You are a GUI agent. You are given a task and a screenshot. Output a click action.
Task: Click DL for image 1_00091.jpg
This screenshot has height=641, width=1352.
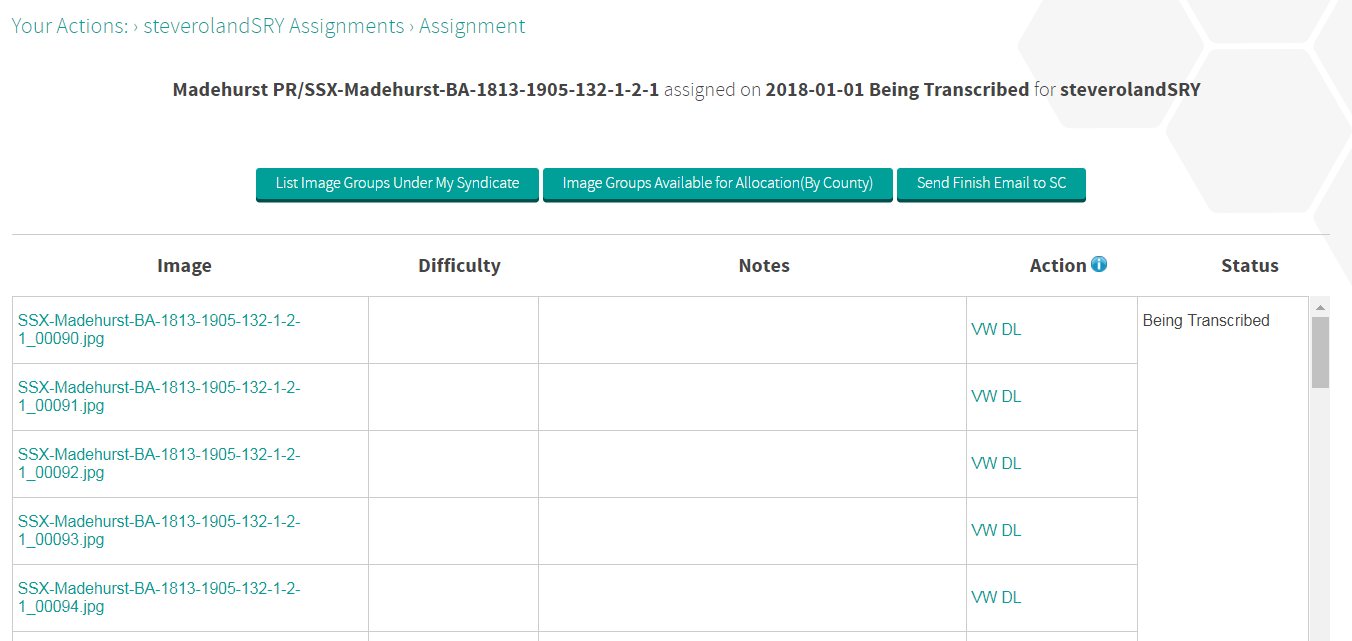click(x=1011, y=397)
